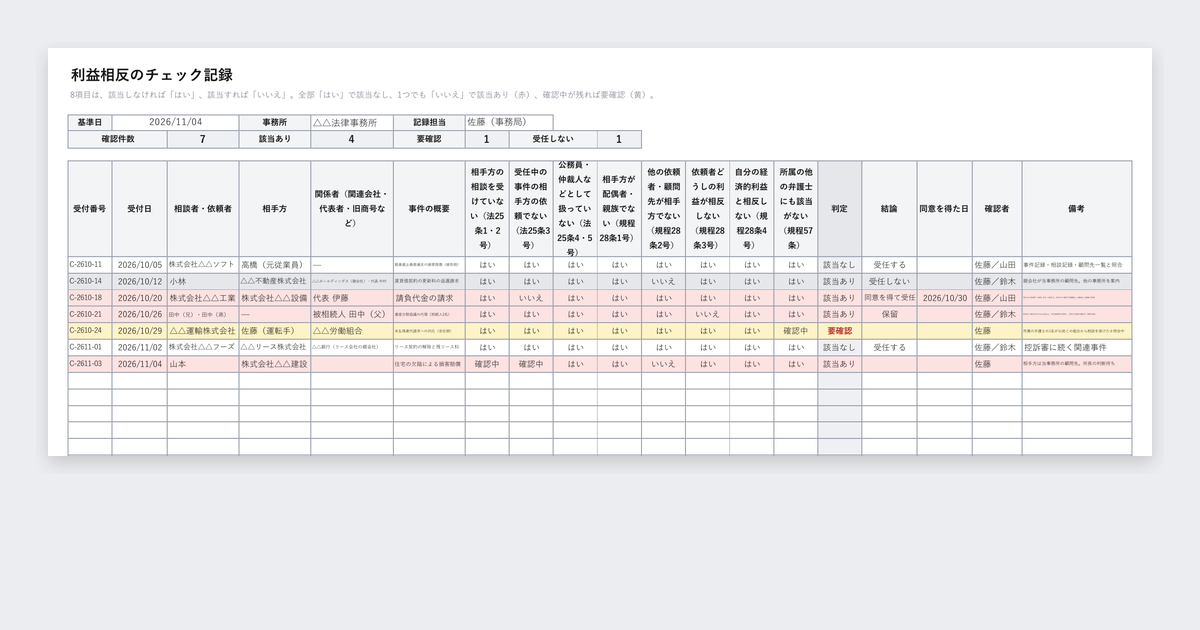
Task: Click the 受付番号 column header
Action: (x=90, y=209)
